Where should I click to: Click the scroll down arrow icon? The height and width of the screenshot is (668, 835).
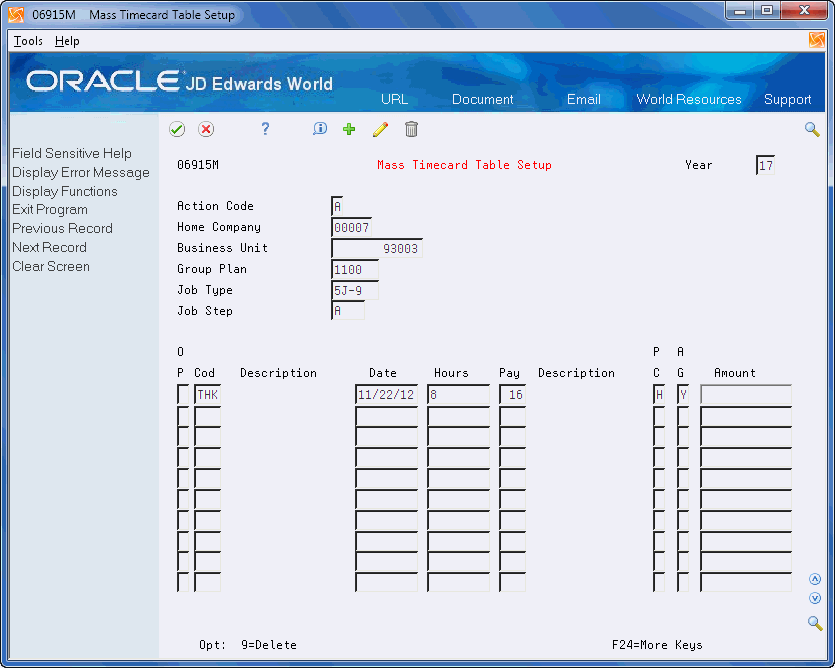[x=815, y=598]
